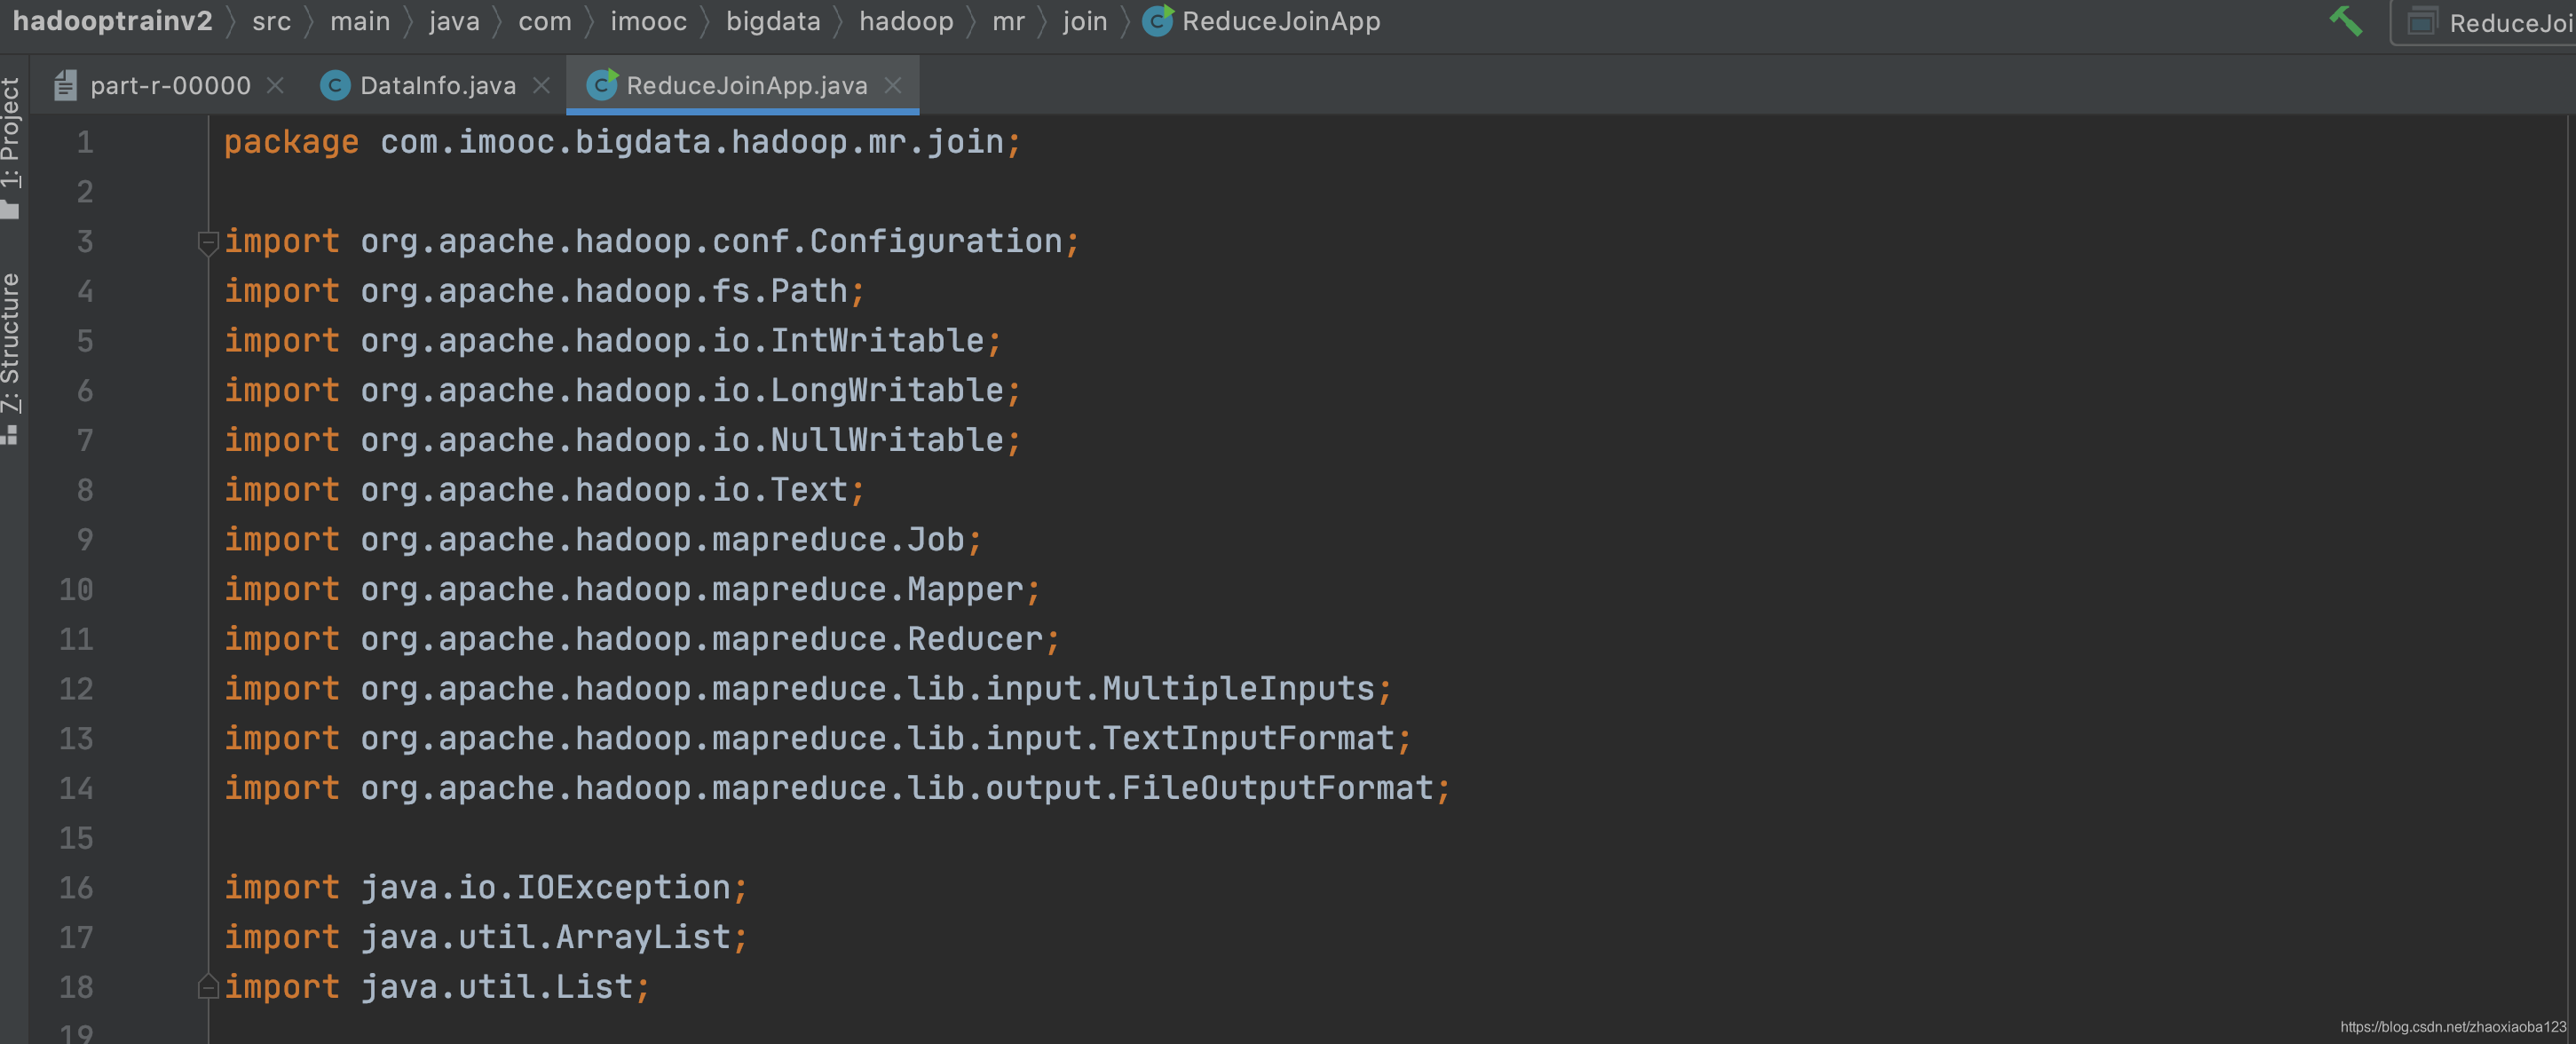Click the hadoop breadcrumb
This screenshot has height=1044, width=2576.
pos(906,21)
